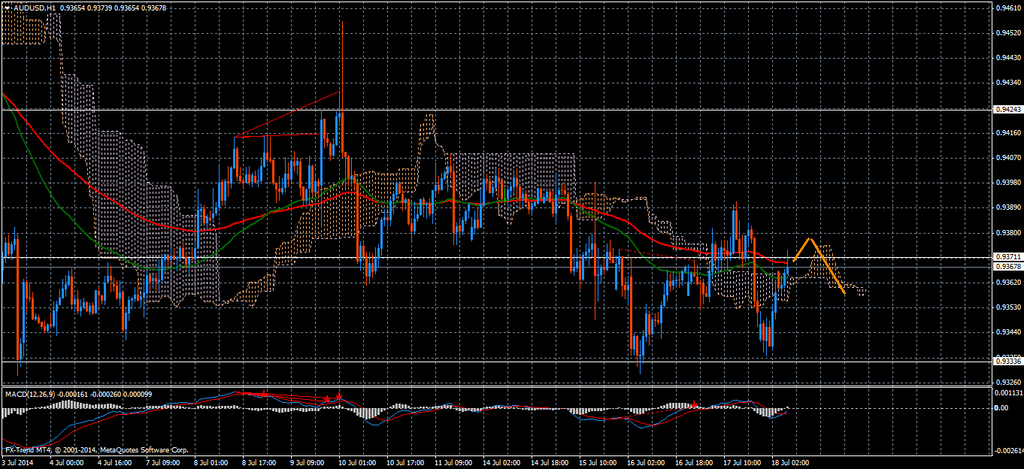
Task: Click the 7 Jul 09:00 time label
Action: pos(161,463)
